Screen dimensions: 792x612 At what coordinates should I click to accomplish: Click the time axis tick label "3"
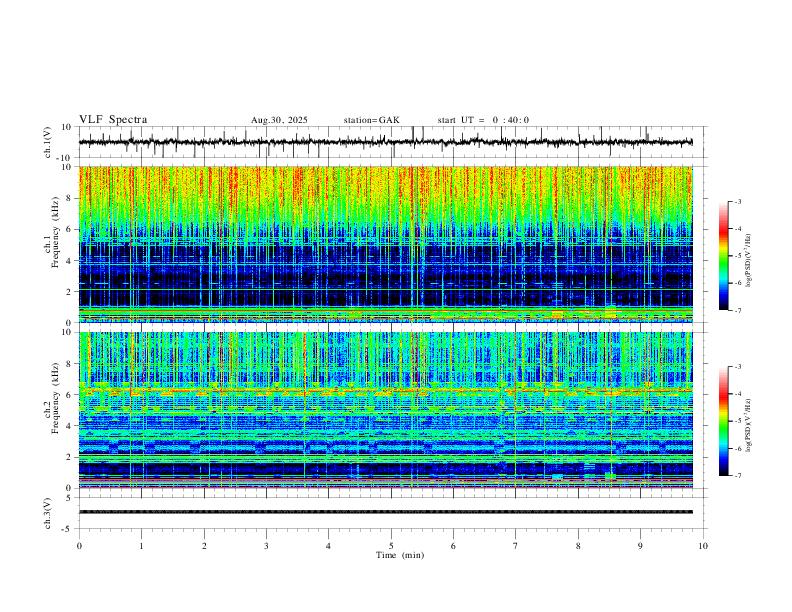[x=266, y=546]
